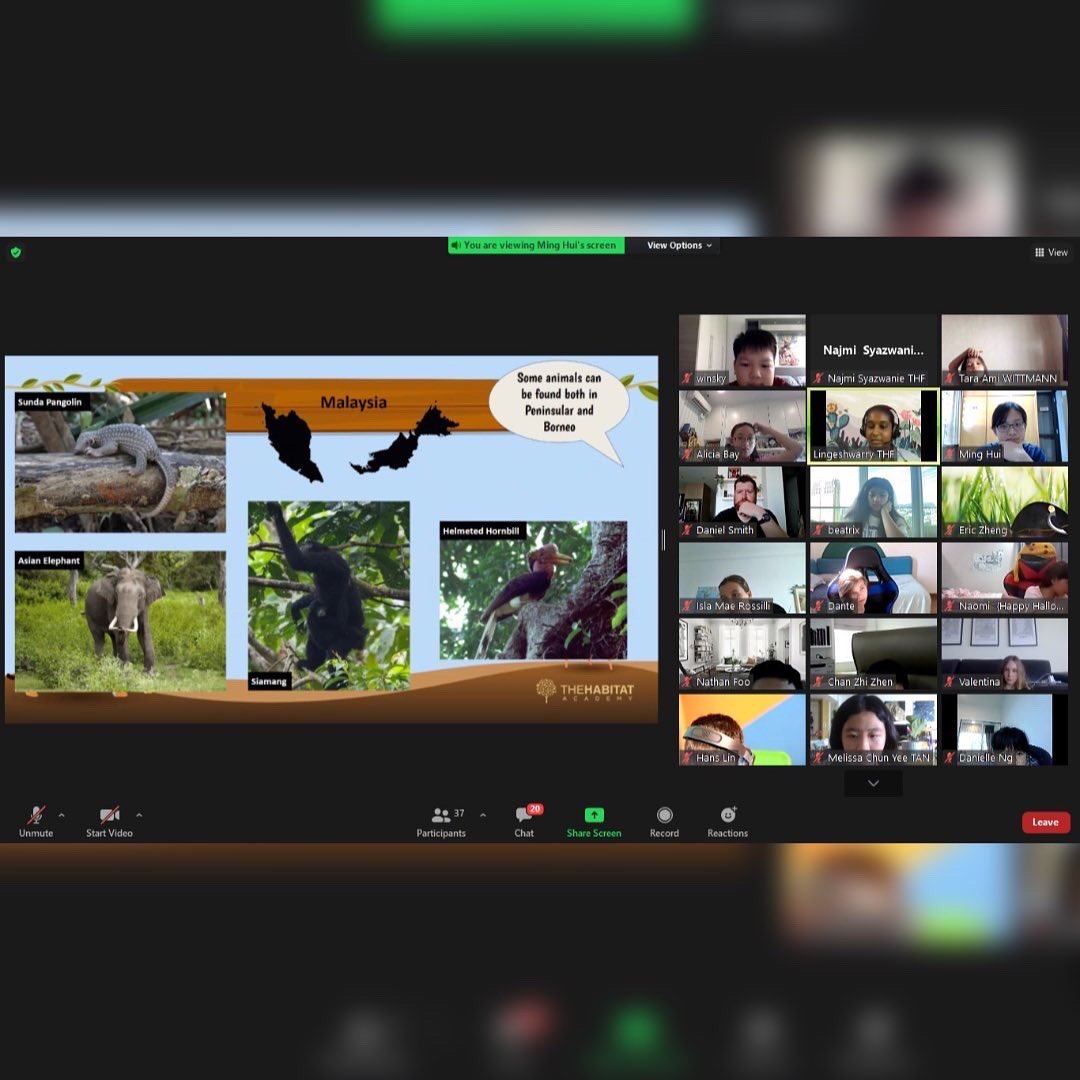The height and width of the screenshot is (1080, 1080).
Task: Open the View layout menu
Action: tap(1051, 252)
